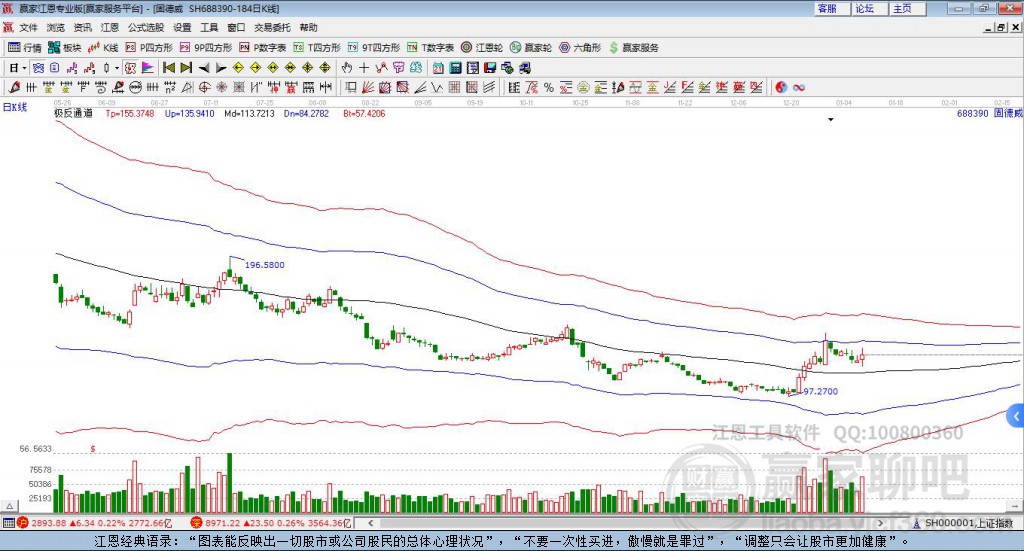Screen dimensions: 1024x551
Task: Click the Up=135.9410 indicator value
Action: point(189,113)
